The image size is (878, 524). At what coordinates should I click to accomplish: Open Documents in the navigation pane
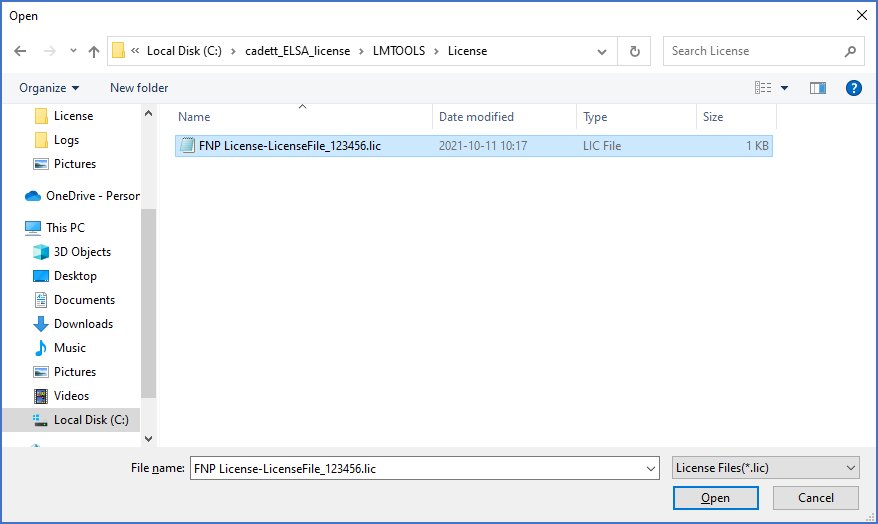coord(84,300)
